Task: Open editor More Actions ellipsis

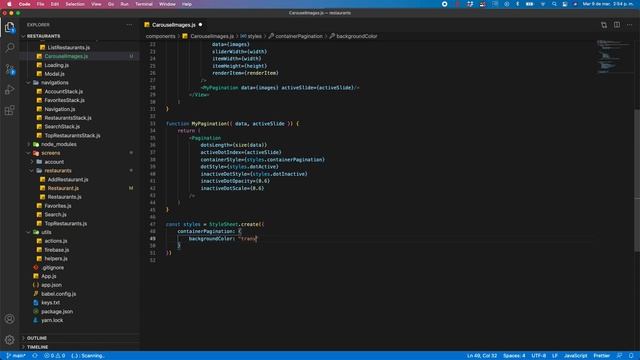Action: 630,25
